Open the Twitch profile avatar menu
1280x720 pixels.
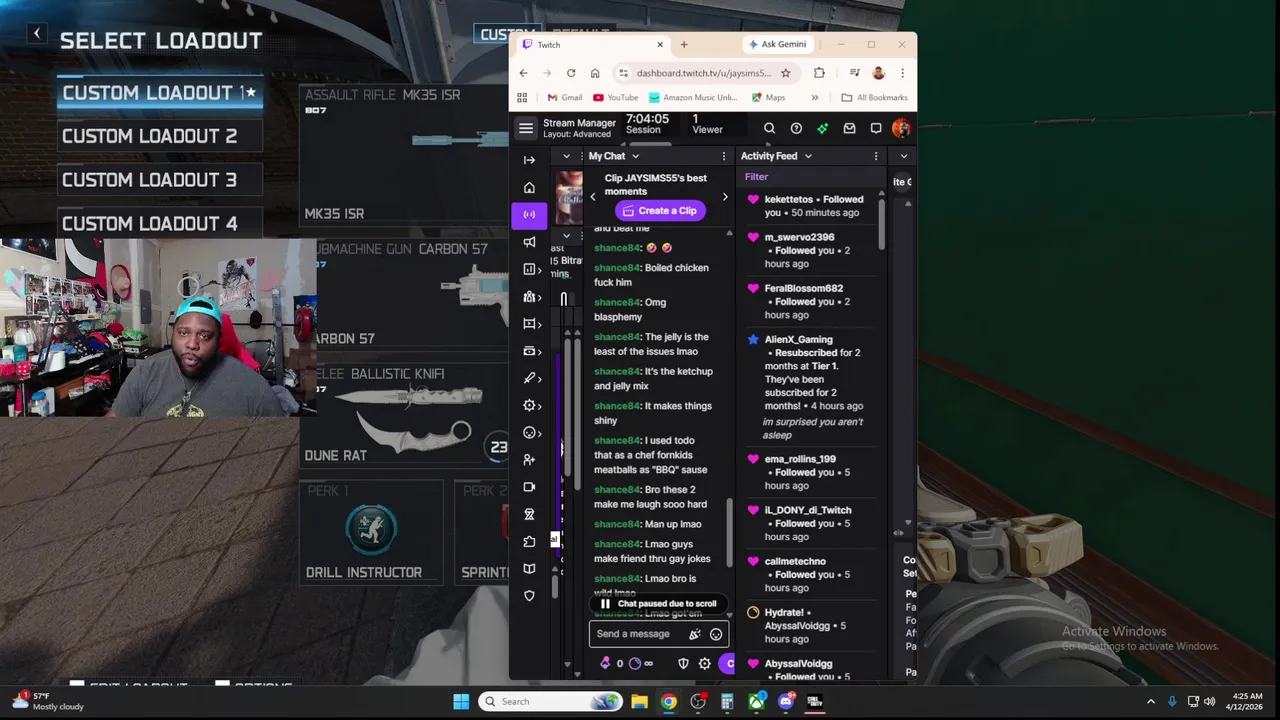coord(901,128)
